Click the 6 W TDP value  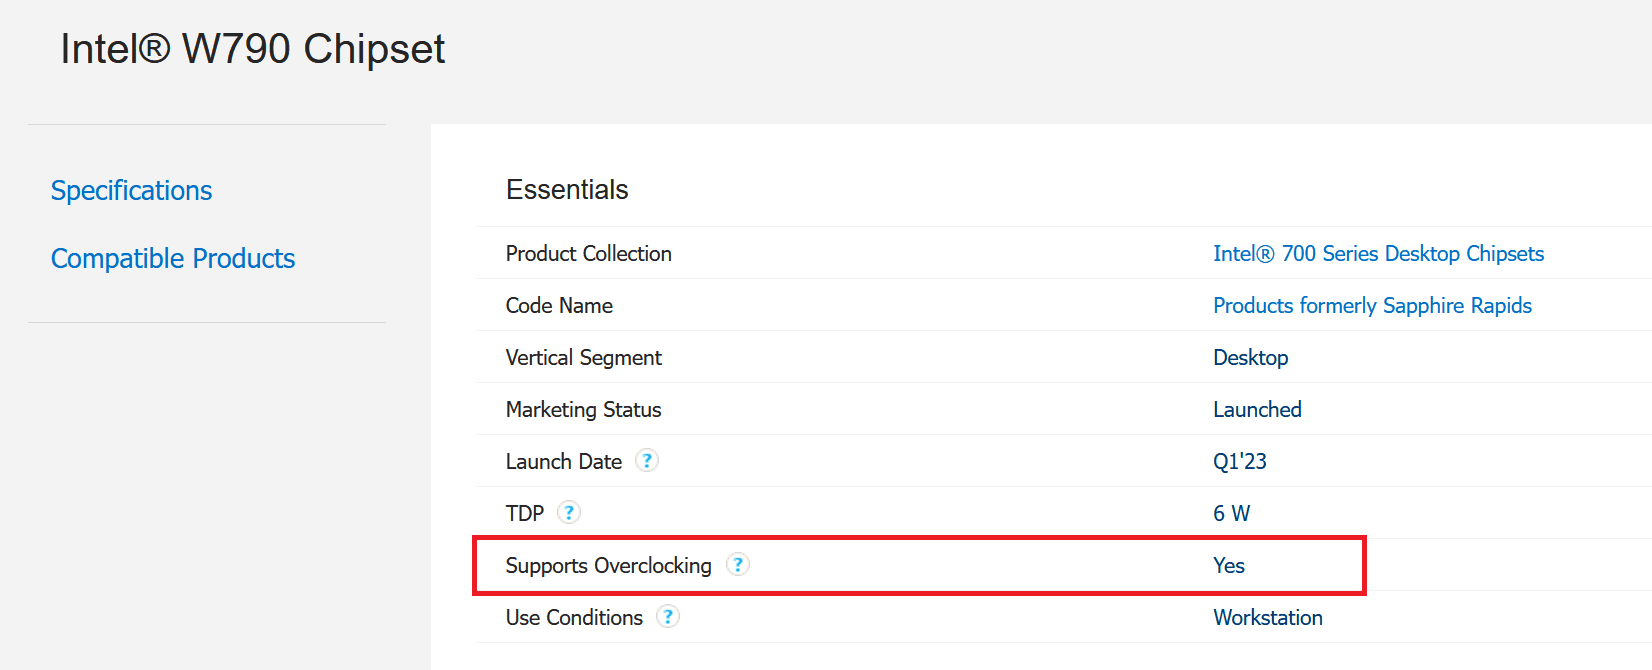(1231, 514)
